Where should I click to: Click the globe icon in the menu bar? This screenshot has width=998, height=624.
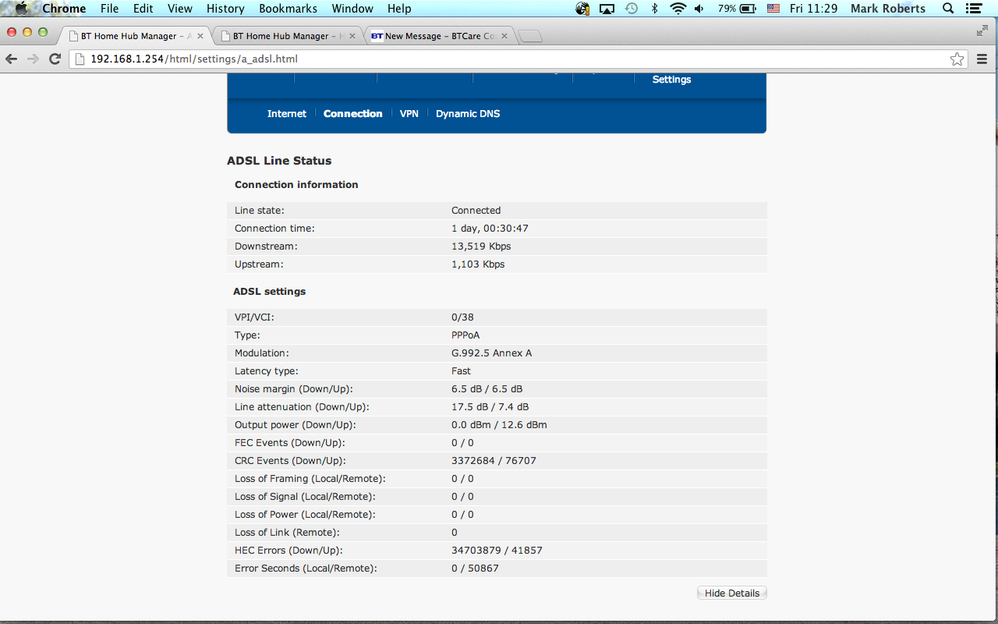(582, 9)
